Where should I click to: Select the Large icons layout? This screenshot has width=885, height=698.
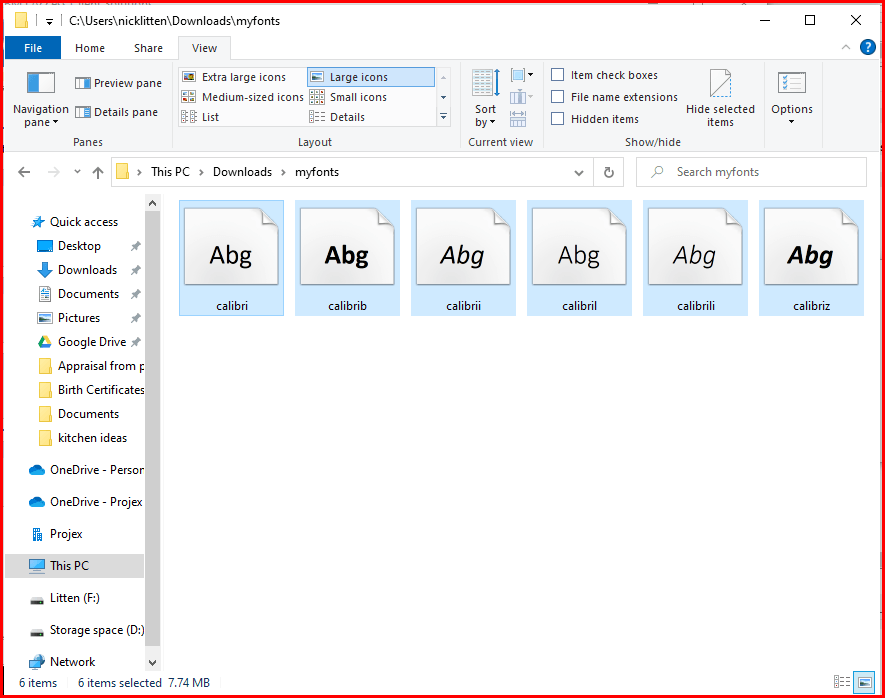click(371, 77)
